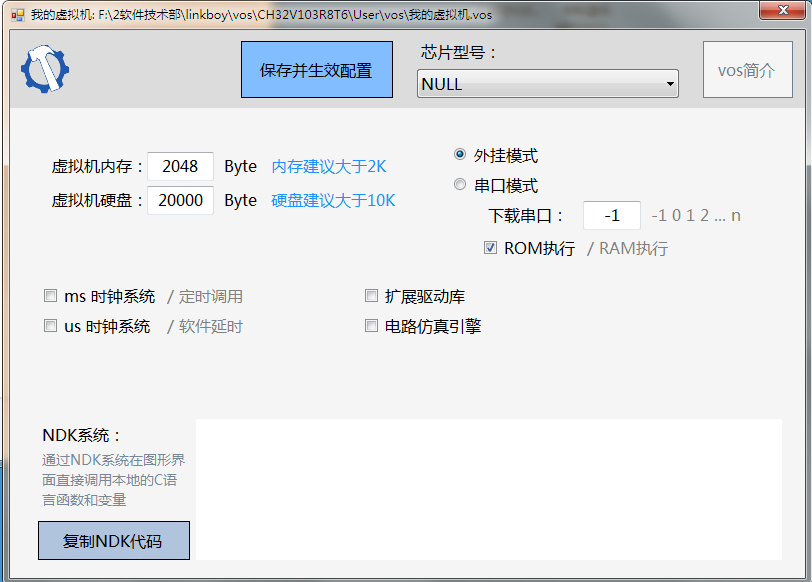Click the / 定时调用 label

pyautogui.click(x=205, y=296)
